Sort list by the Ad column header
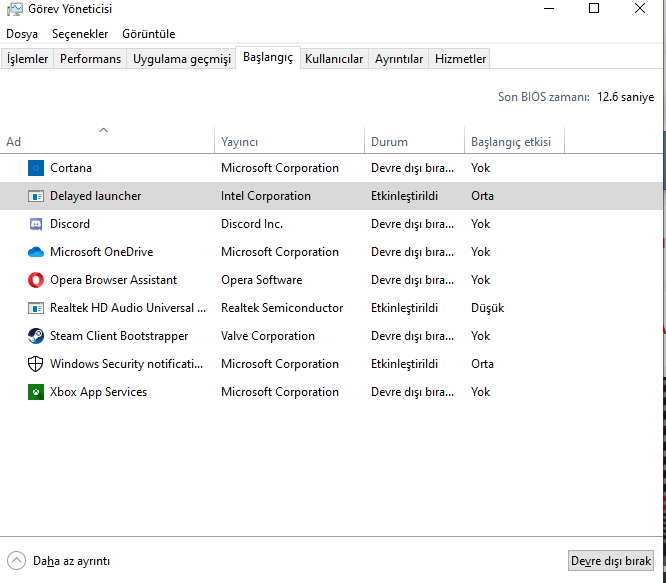 point(14,142)
